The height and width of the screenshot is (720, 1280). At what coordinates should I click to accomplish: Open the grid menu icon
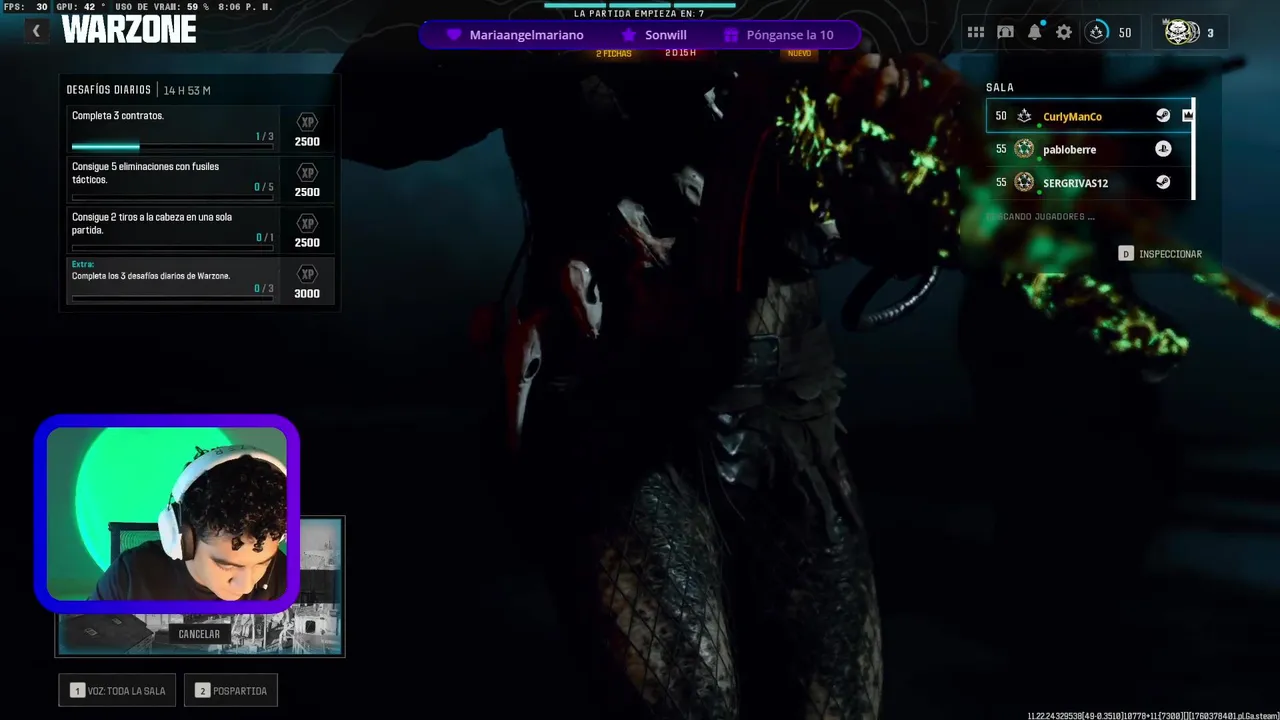976,33
